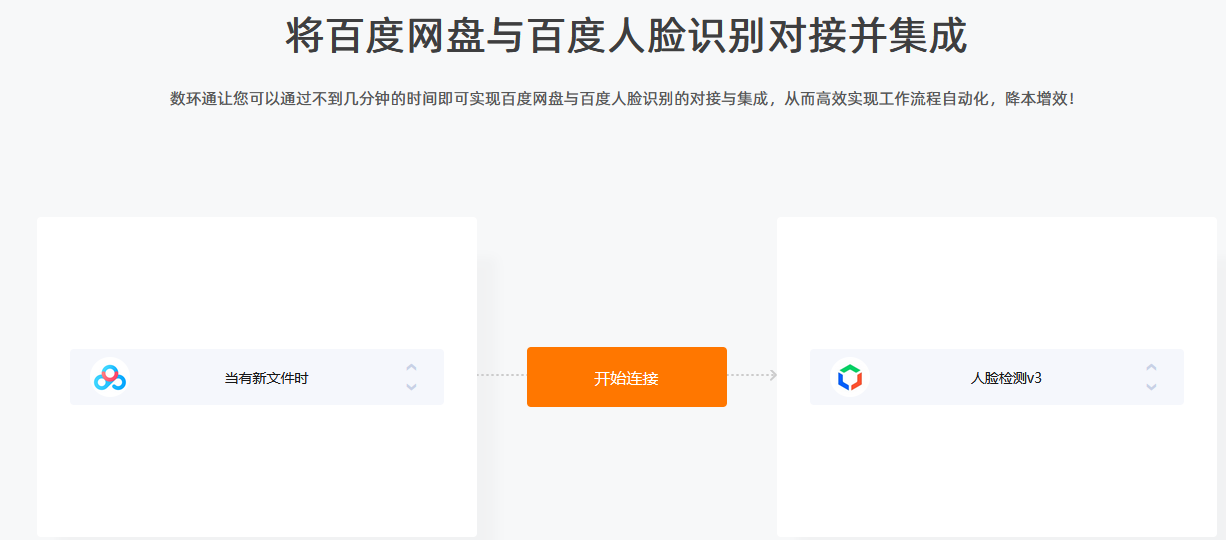This screenshot has width=1226, height=540.
Task: Open the 当有新文件时 trigger selector
Action: (x=257, y=377)
